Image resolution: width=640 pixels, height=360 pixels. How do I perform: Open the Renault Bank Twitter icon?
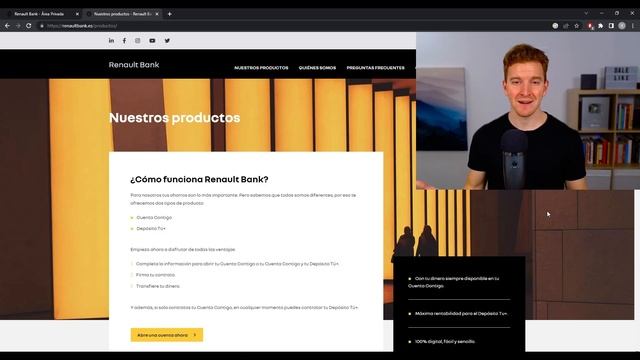(x=167, y=40)
